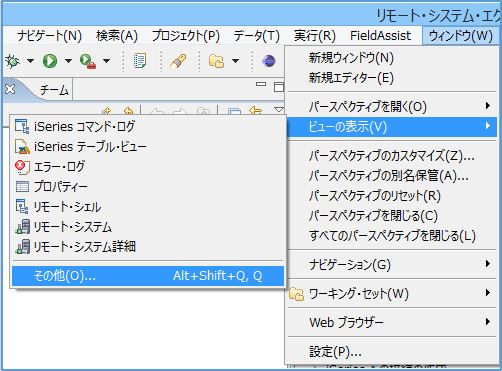The image size is (502, 371).
Task: Select その他(O)... in view submenu
Action: pos(148,276)
